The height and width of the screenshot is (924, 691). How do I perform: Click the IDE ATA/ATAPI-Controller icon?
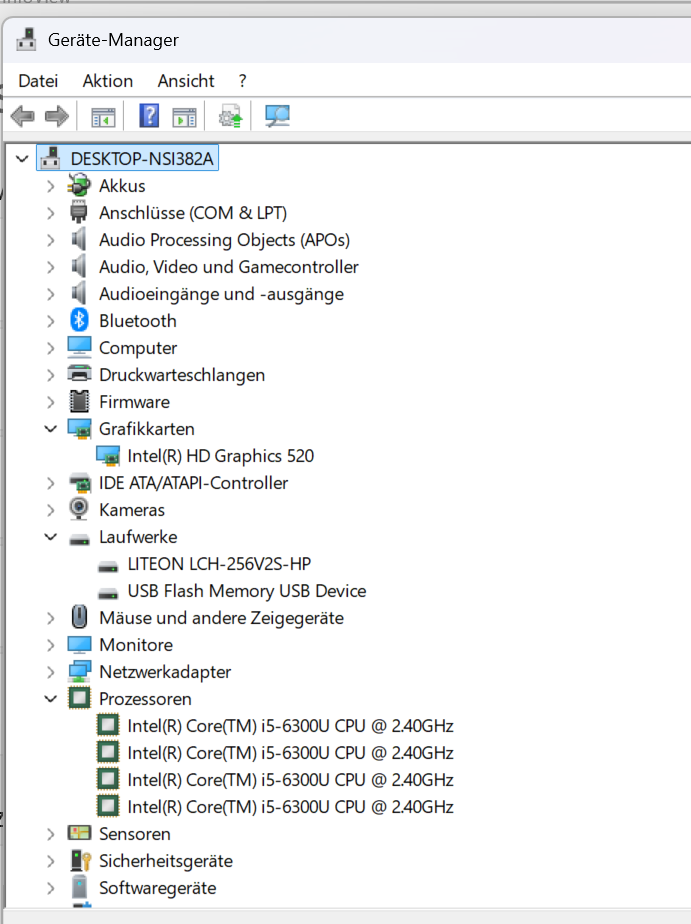point(80,483)
